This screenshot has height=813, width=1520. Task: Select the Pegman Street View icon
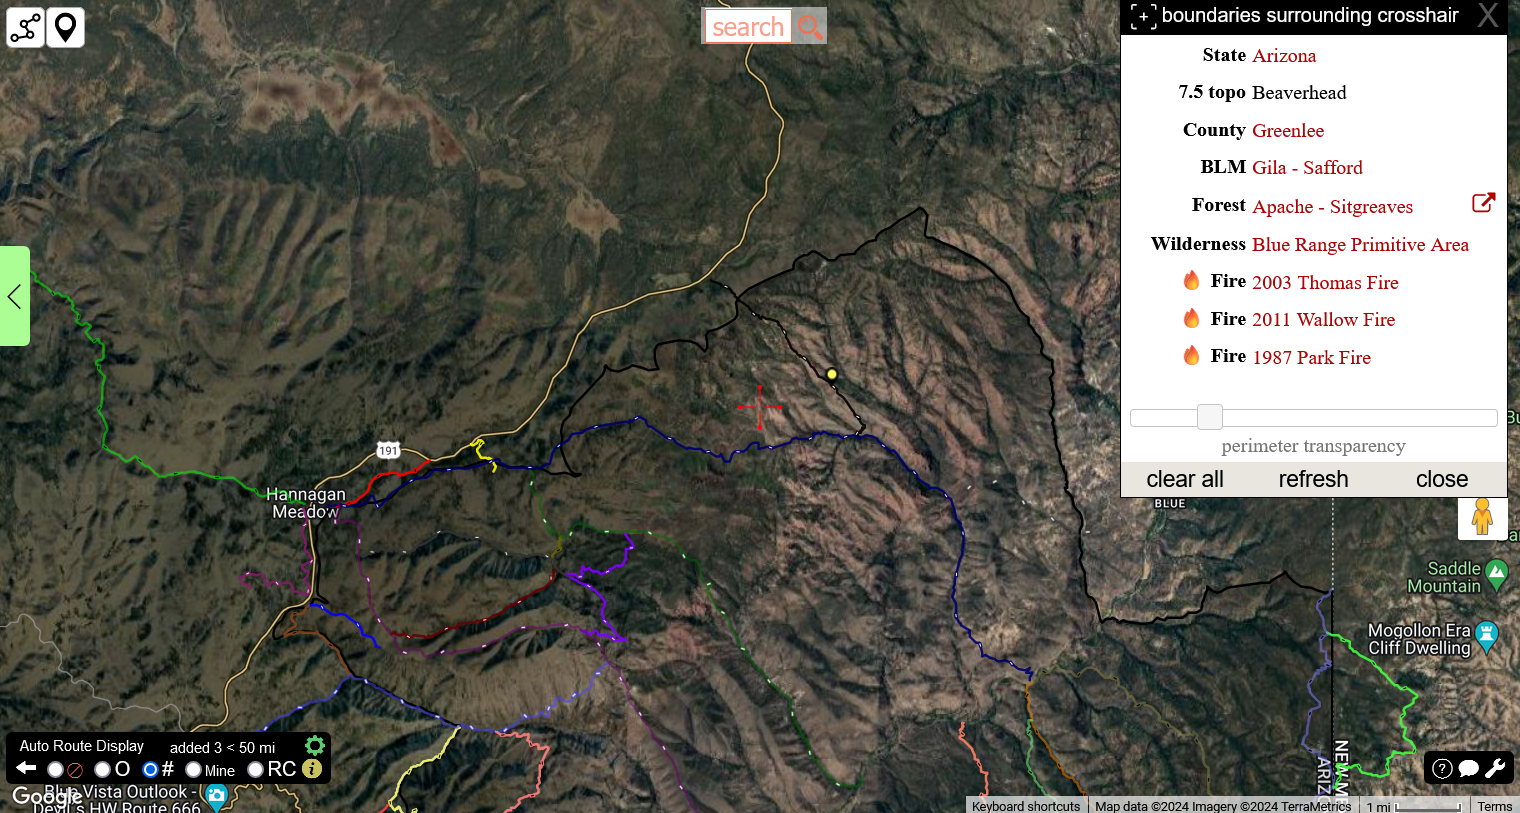pyautogui.click(x=1482, y=517)
